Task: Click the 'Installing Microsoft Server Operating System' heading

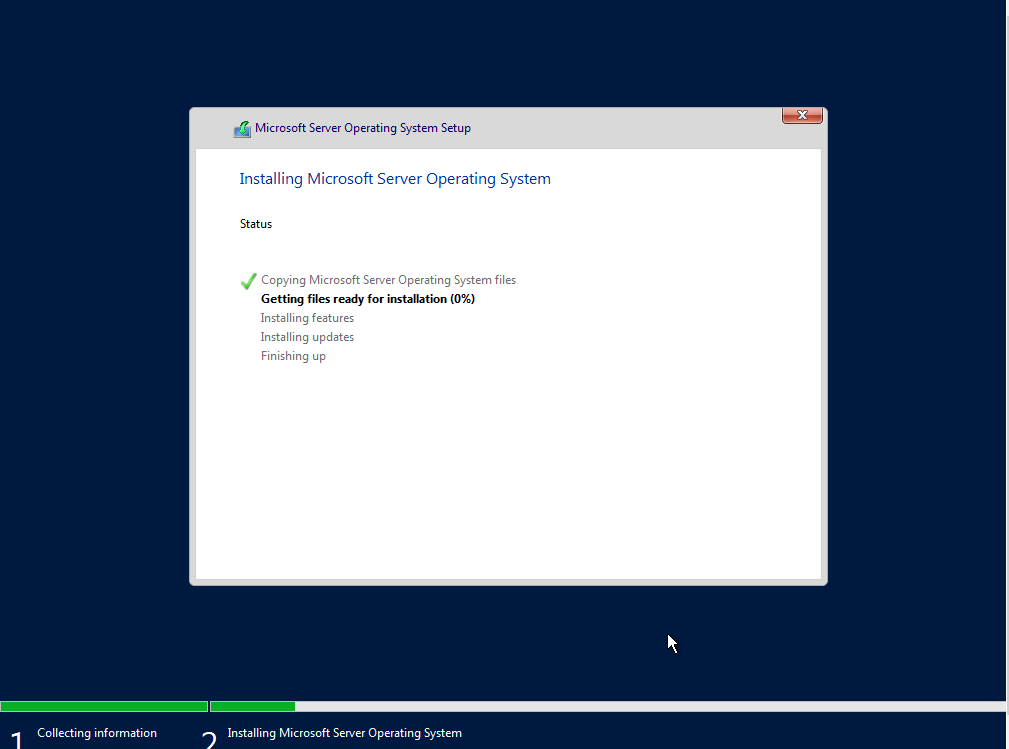Action: tap(395, 179)
